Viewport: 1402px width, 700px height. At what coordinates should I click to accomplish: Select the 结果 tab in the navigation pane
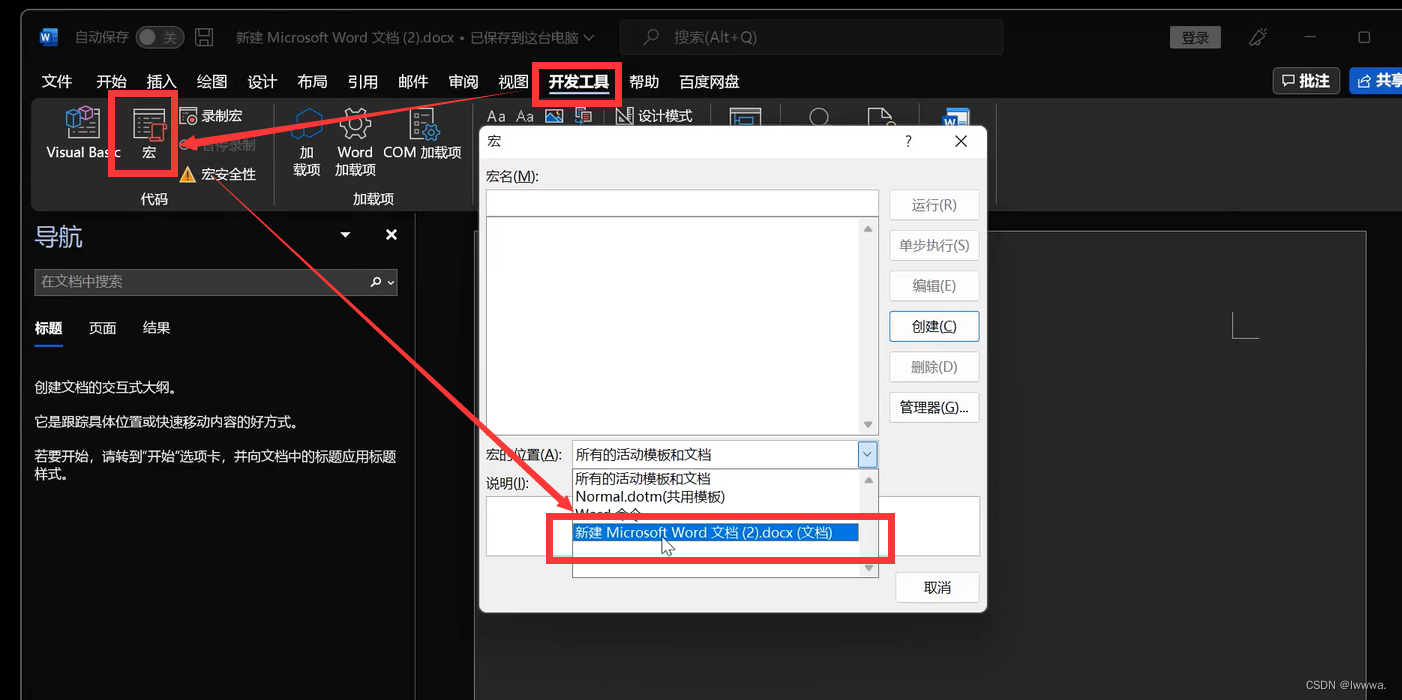(x=157, y=328)
